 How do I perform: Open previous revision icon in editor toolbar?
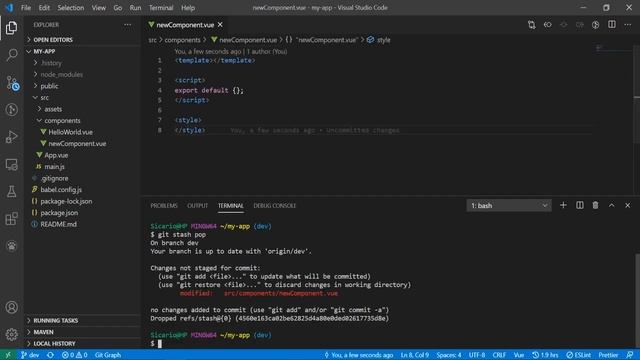(547, 25)
